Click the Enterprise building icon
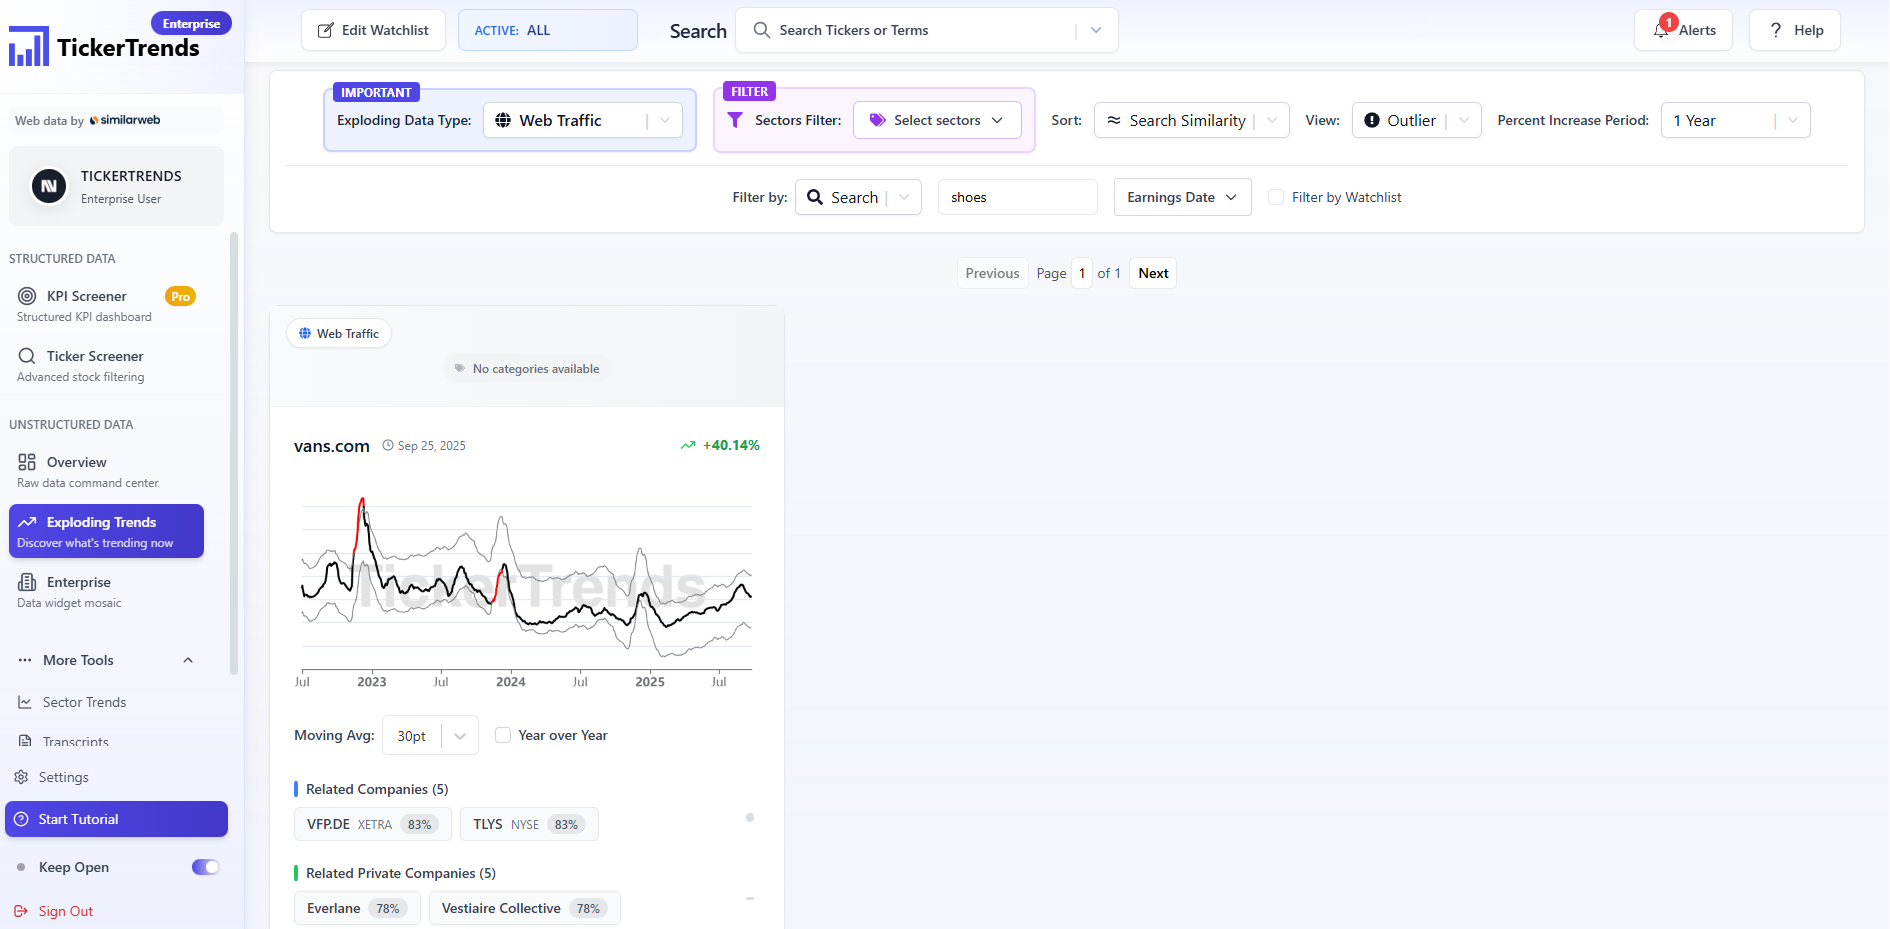 pyautogui.click(x=27, y=582)
